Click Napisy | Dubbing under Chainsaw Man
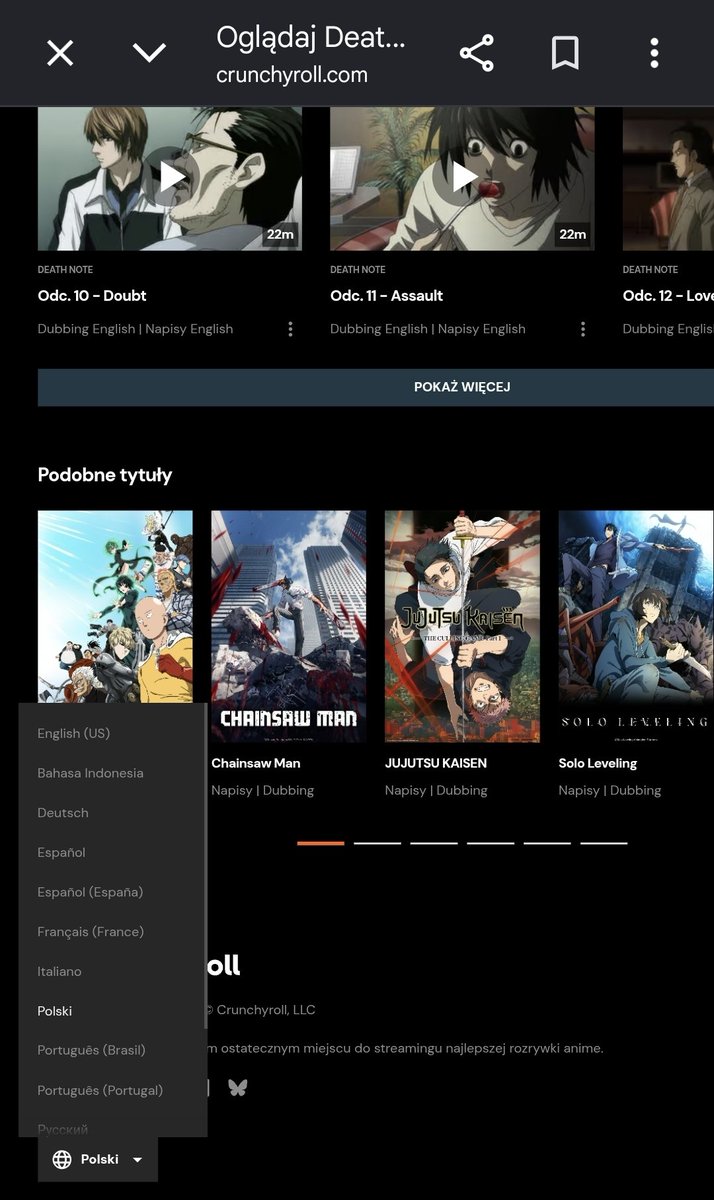This screenshot has width=714, height=1200. coord(262,790)
